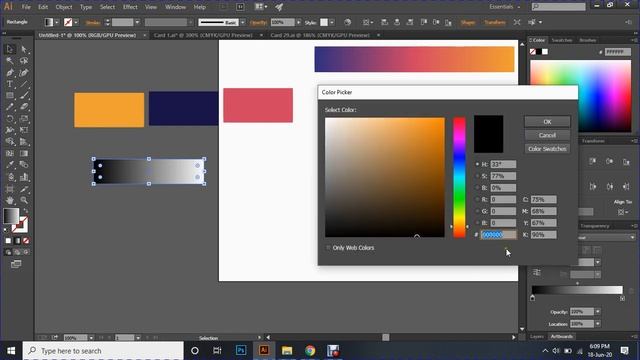Viewport: 640px width, 360px height.
Task: Open Photoshop from the taskbar
Action: tap(241, 351)
